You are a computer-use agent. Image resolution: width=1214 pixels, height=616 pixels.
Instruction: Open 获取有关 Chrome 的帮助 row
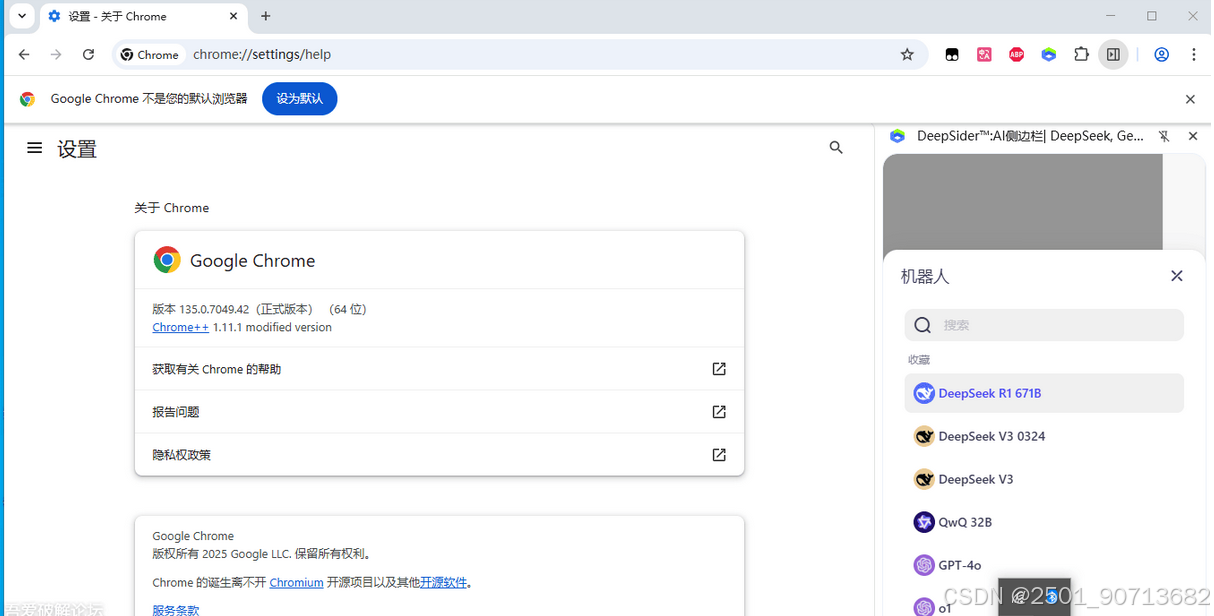pos(439,369)
